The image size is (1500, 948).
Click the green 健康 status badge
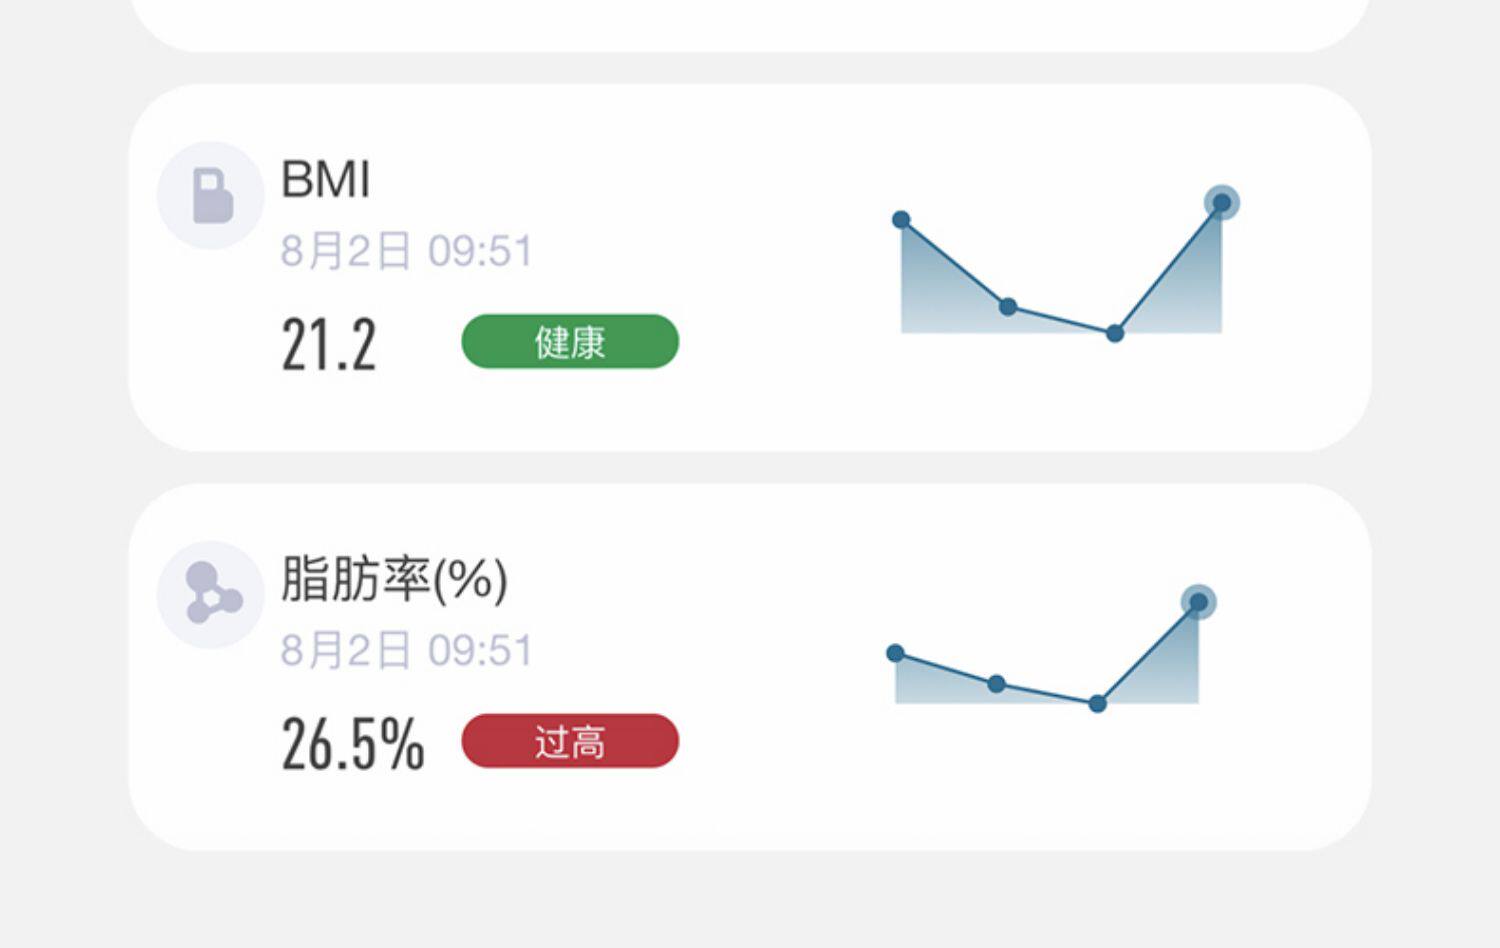click(570, 342)
